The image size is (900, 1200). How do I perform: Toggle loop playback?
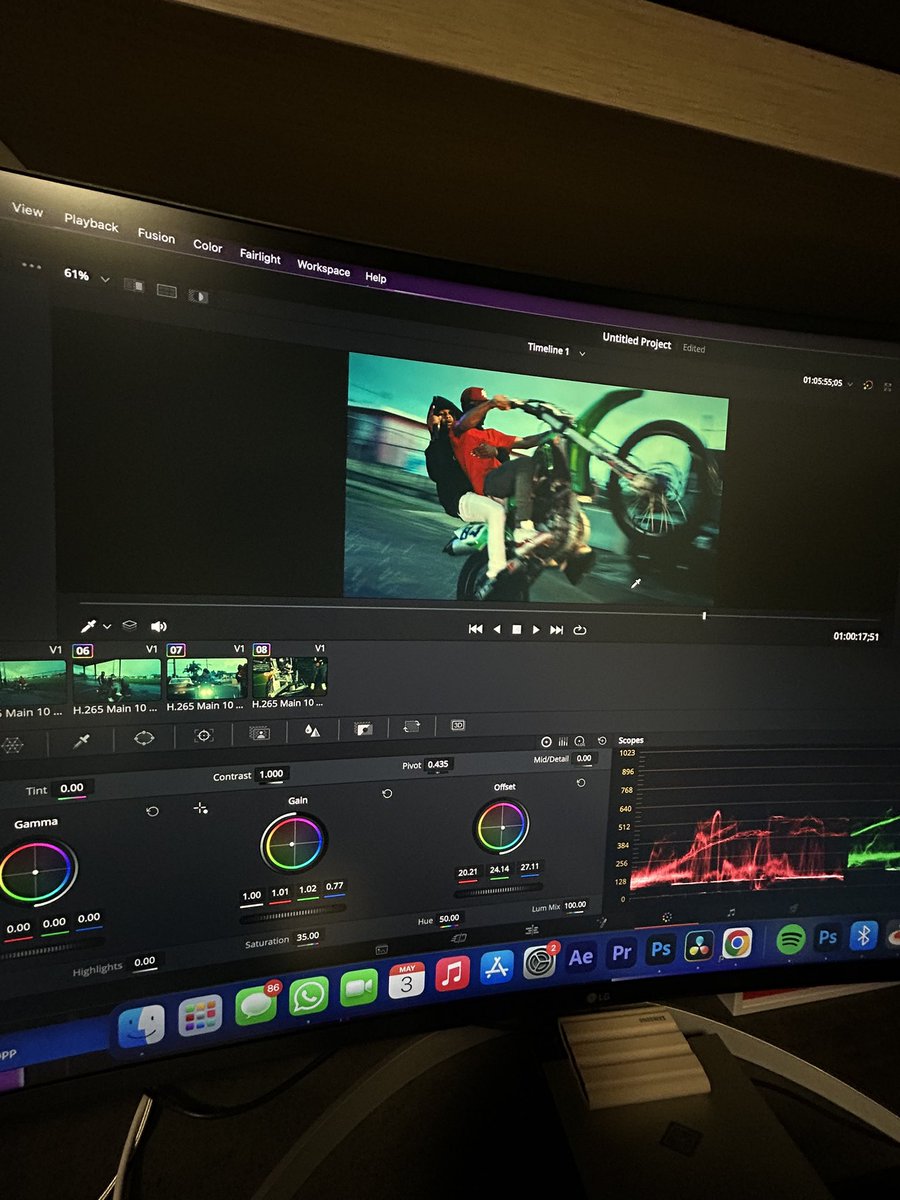[579, 630]
